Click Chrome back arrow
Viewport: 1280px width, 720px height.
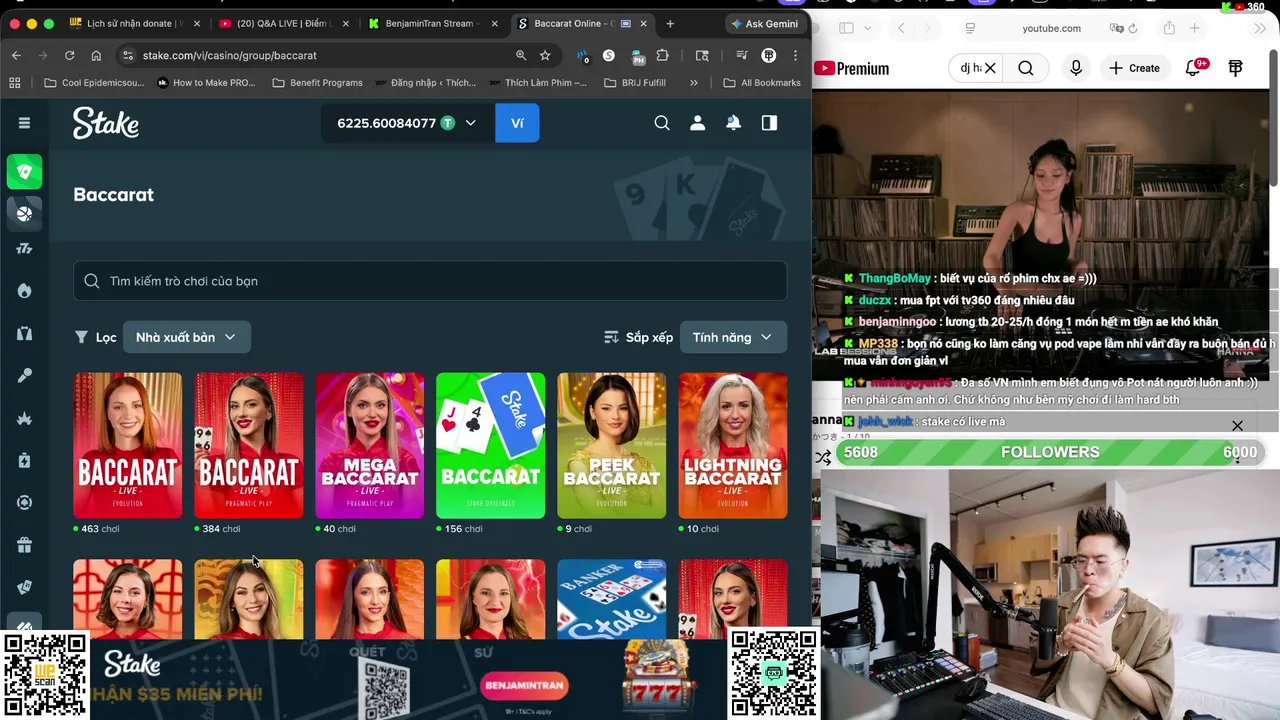[x=16, y=55]
